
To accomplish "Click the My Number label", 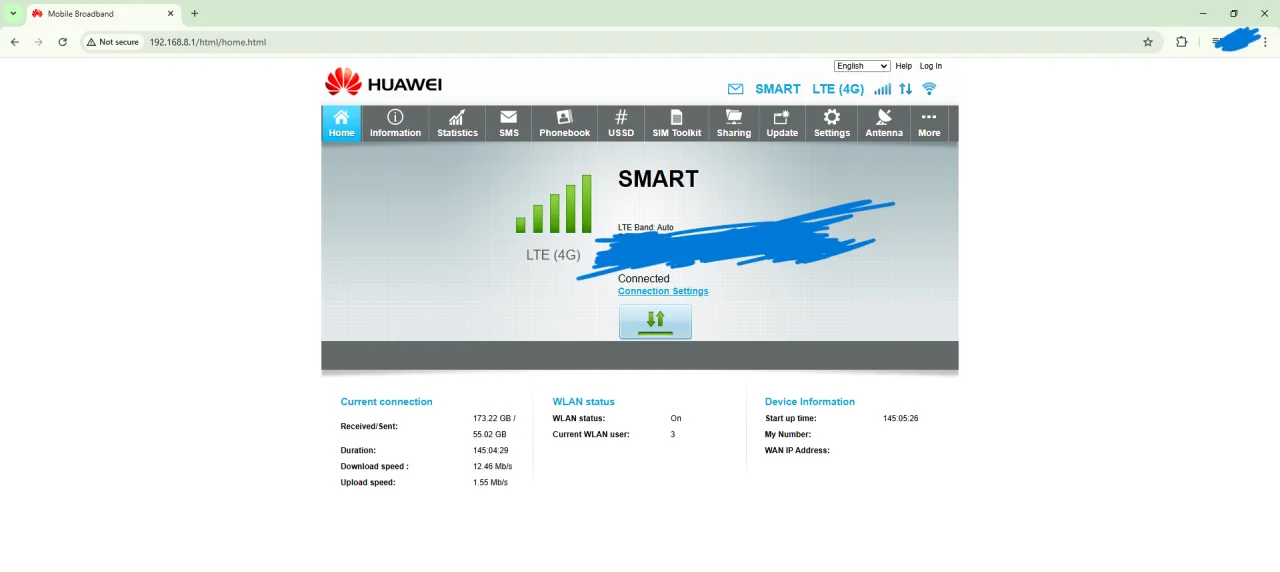I will (x=788, y=434).
